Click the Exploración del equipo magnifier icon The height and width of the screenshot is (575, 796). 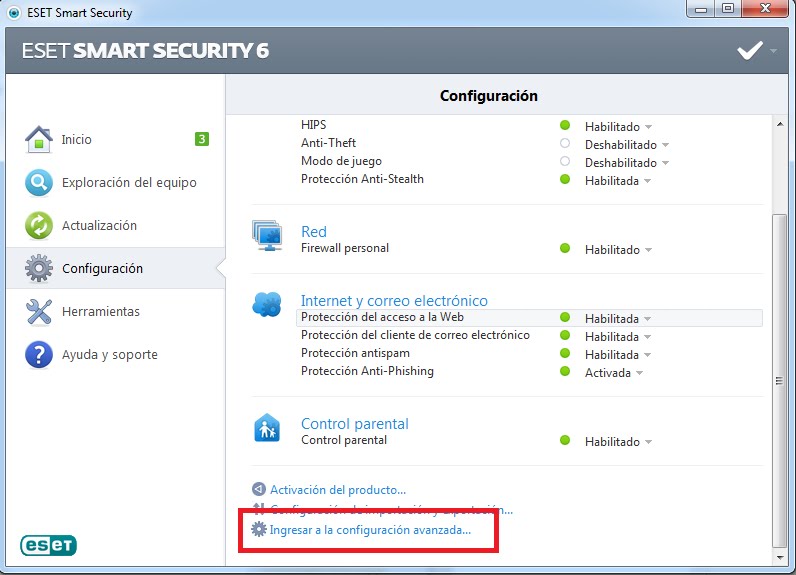(x=38, y=183)
